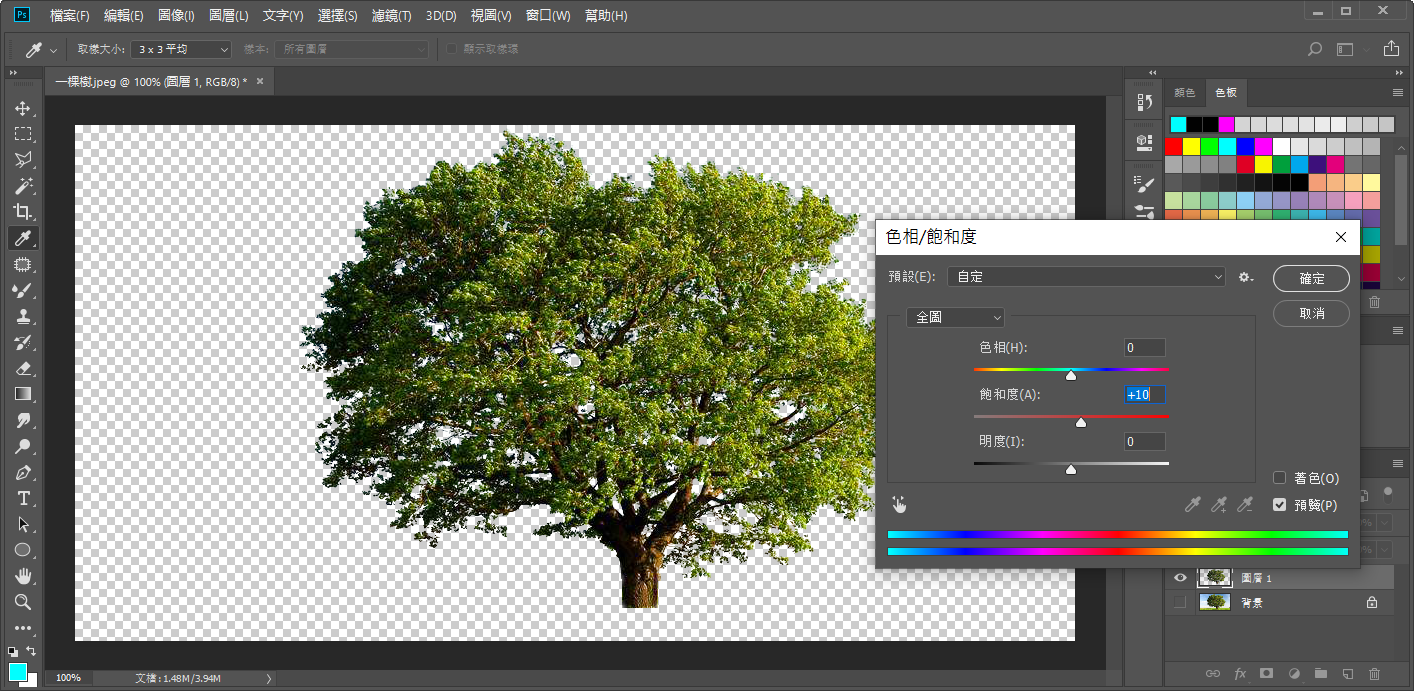This screenshot has width=1414, height=691.
Task: Expand the 取樣大小 sample size dropdown
Action: 181,49
